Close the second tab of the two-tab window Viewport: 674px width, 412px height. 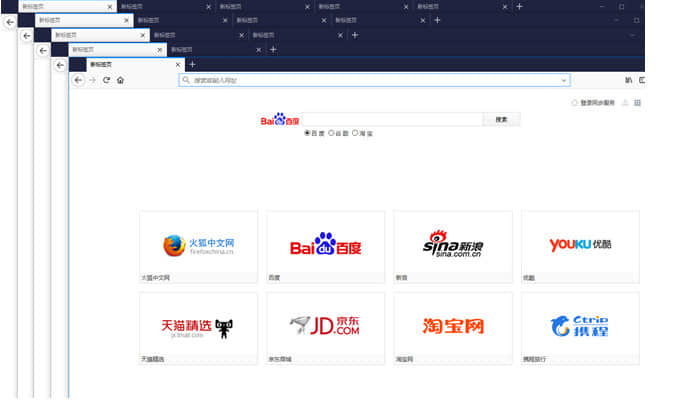(x=258, y=50)
